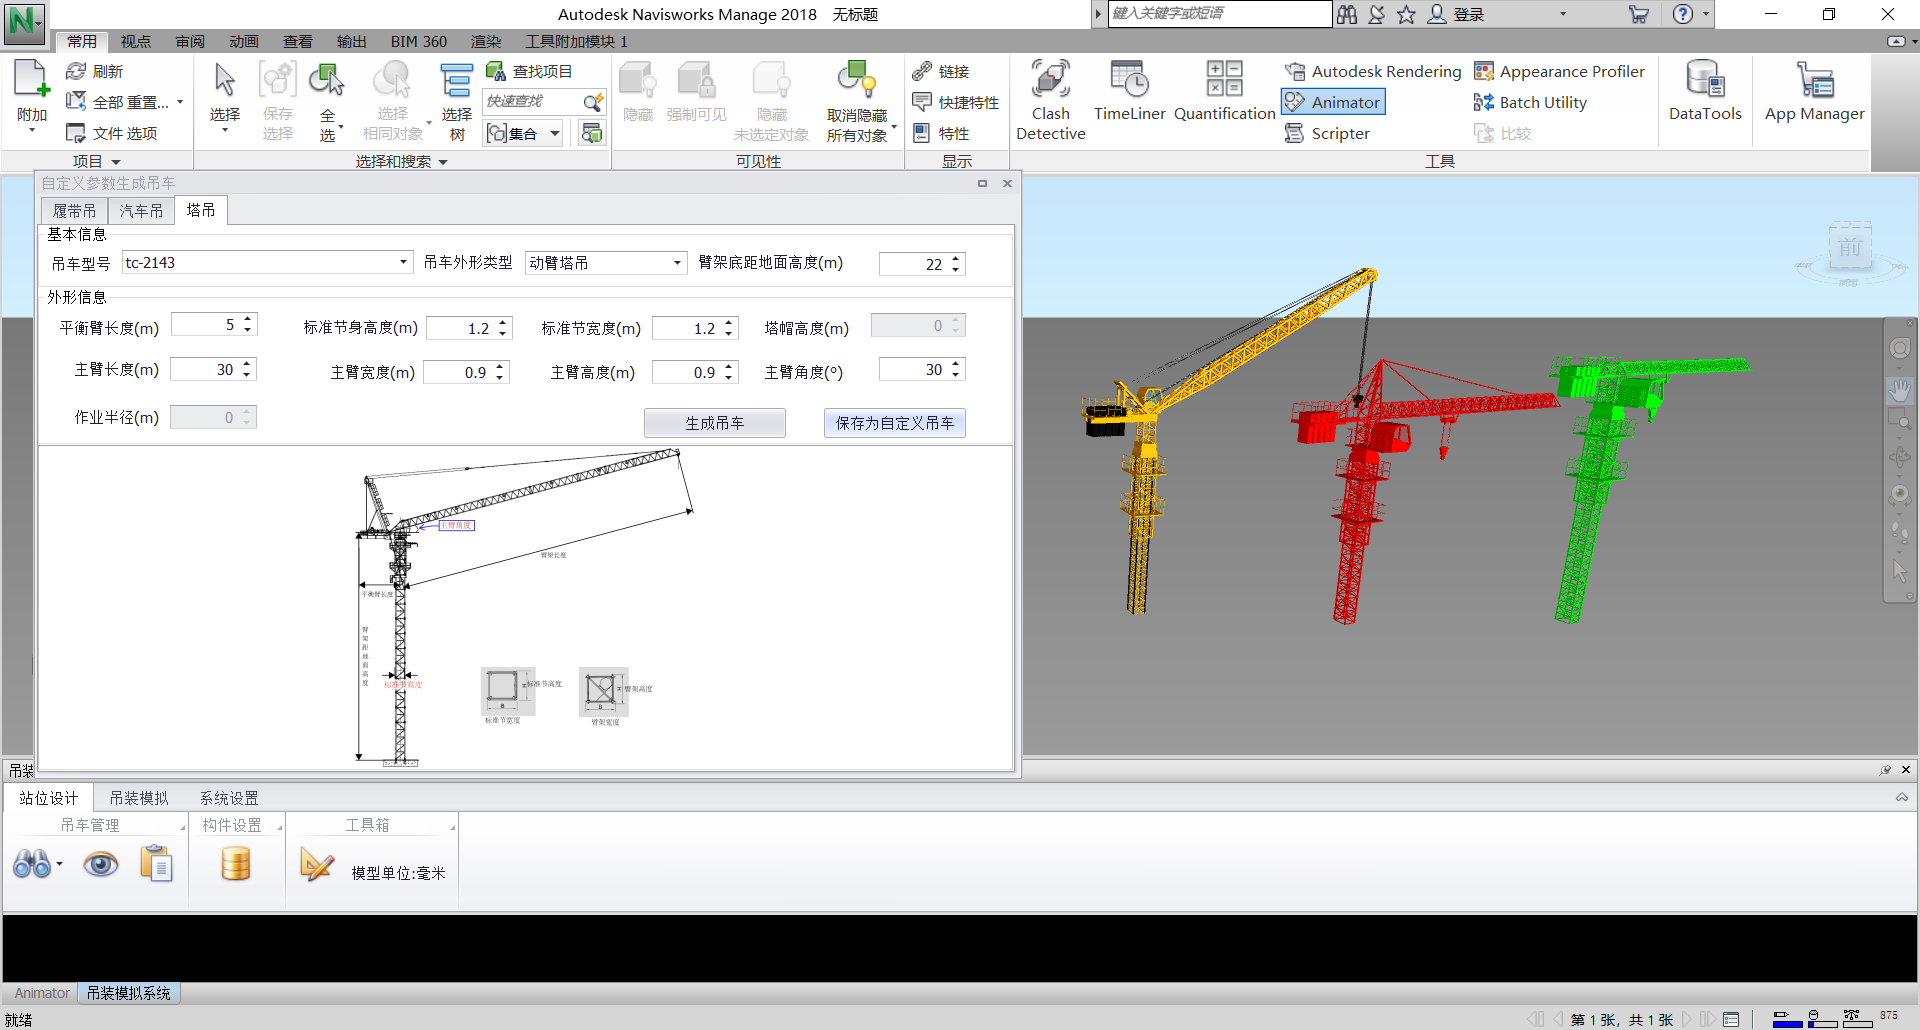Open the BIM 360 ribbon tab
This screenshot has width=1920, height=1030.
[x=419, y=41]
